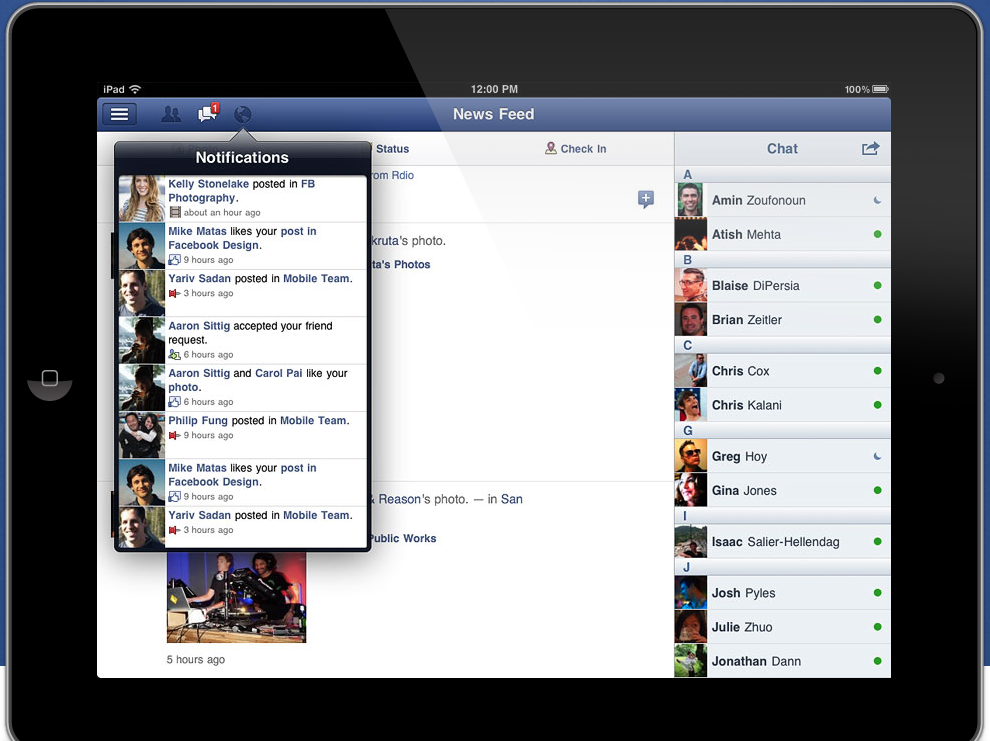Tap the 12:00 PM clock in status bar
The width and height of the screenshot is (990, 741).
[494, 89]
